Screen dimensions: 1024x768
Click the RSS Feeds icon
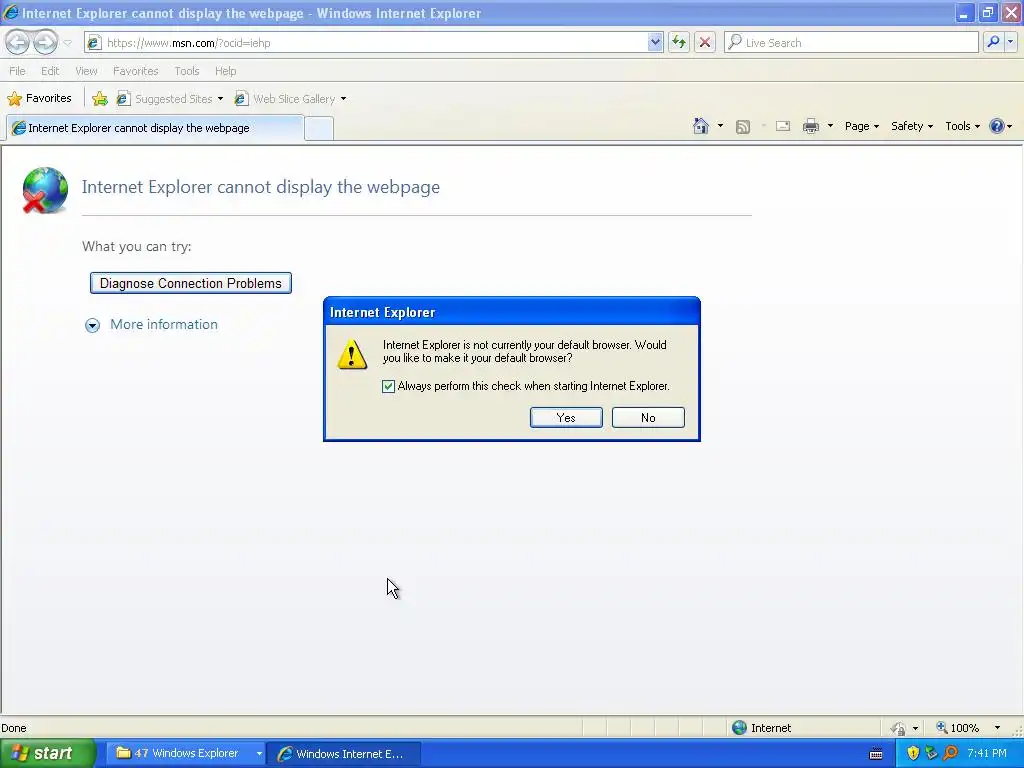743,127
